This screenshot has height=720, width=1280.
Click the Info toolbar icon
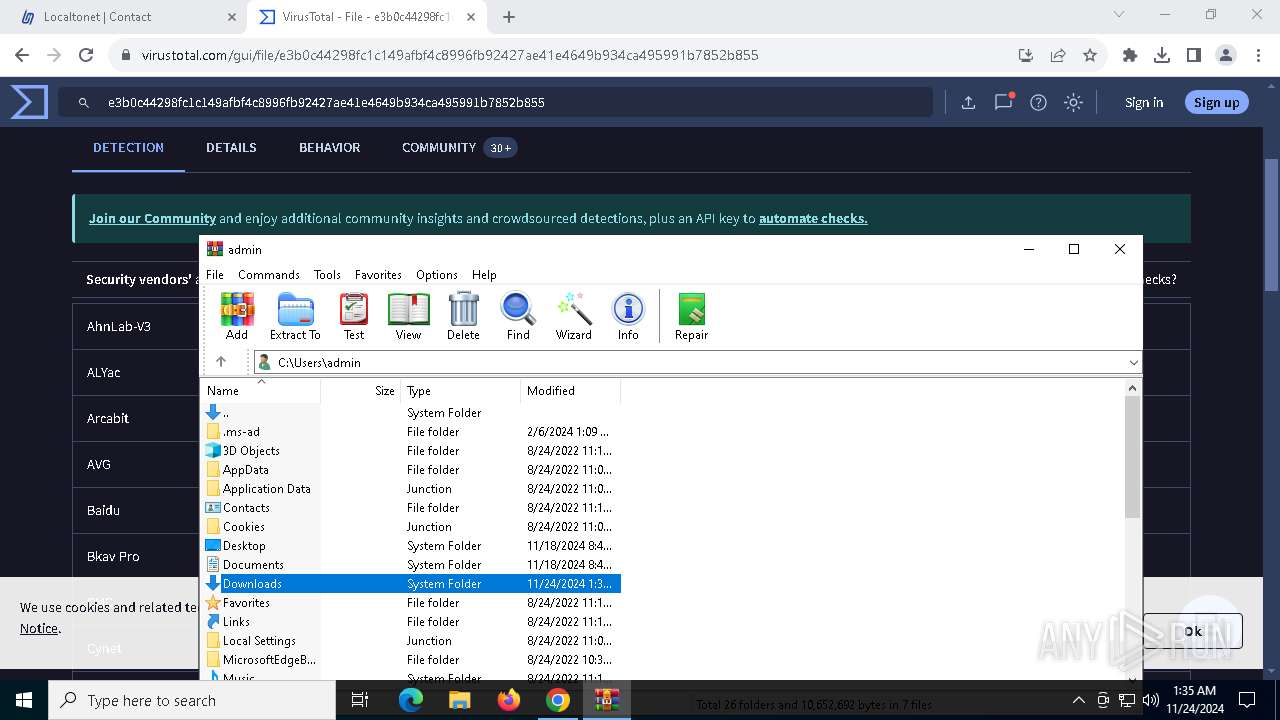628,316
